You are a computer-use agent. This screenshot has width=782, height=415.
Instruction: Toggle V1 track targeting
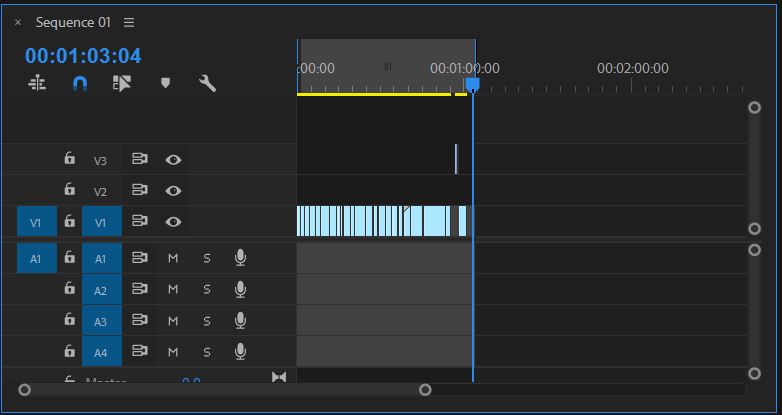pos(102,221)
